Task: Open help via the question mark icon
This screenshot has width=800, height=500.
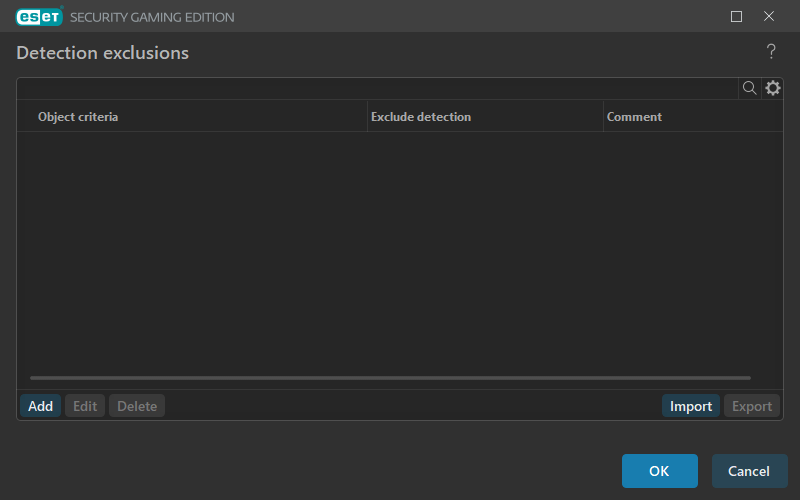Action: [771, 51]
